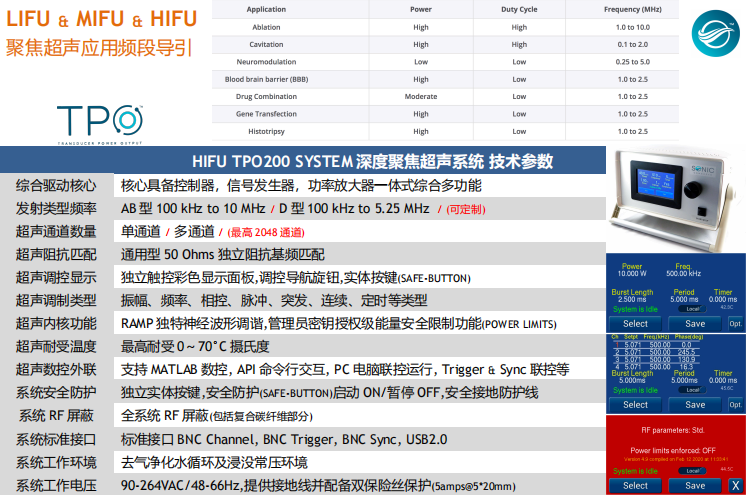
Task: Click Opt. button on top blue panel
Action: pos(735,324)
